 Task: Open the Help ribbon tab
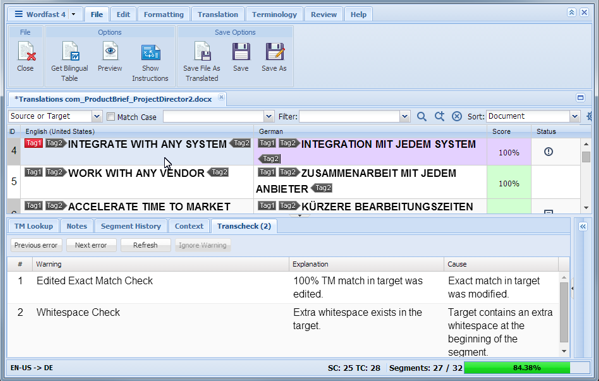[x=358, y=15]
